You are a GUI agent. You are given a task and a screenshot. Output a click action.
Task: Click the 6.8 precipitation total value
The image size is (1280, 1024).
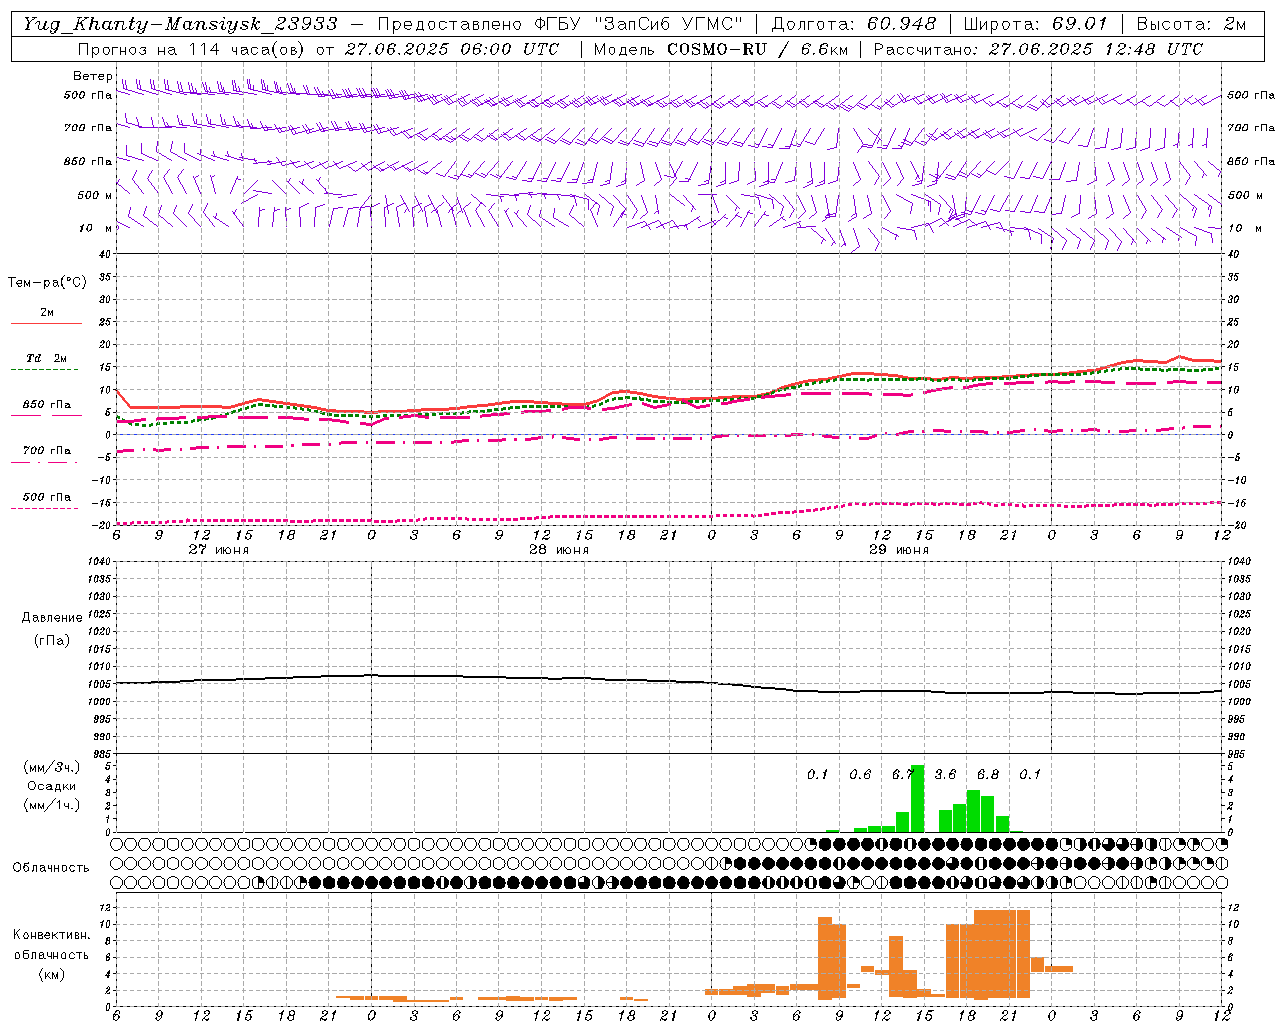click(x=988, y=774)
